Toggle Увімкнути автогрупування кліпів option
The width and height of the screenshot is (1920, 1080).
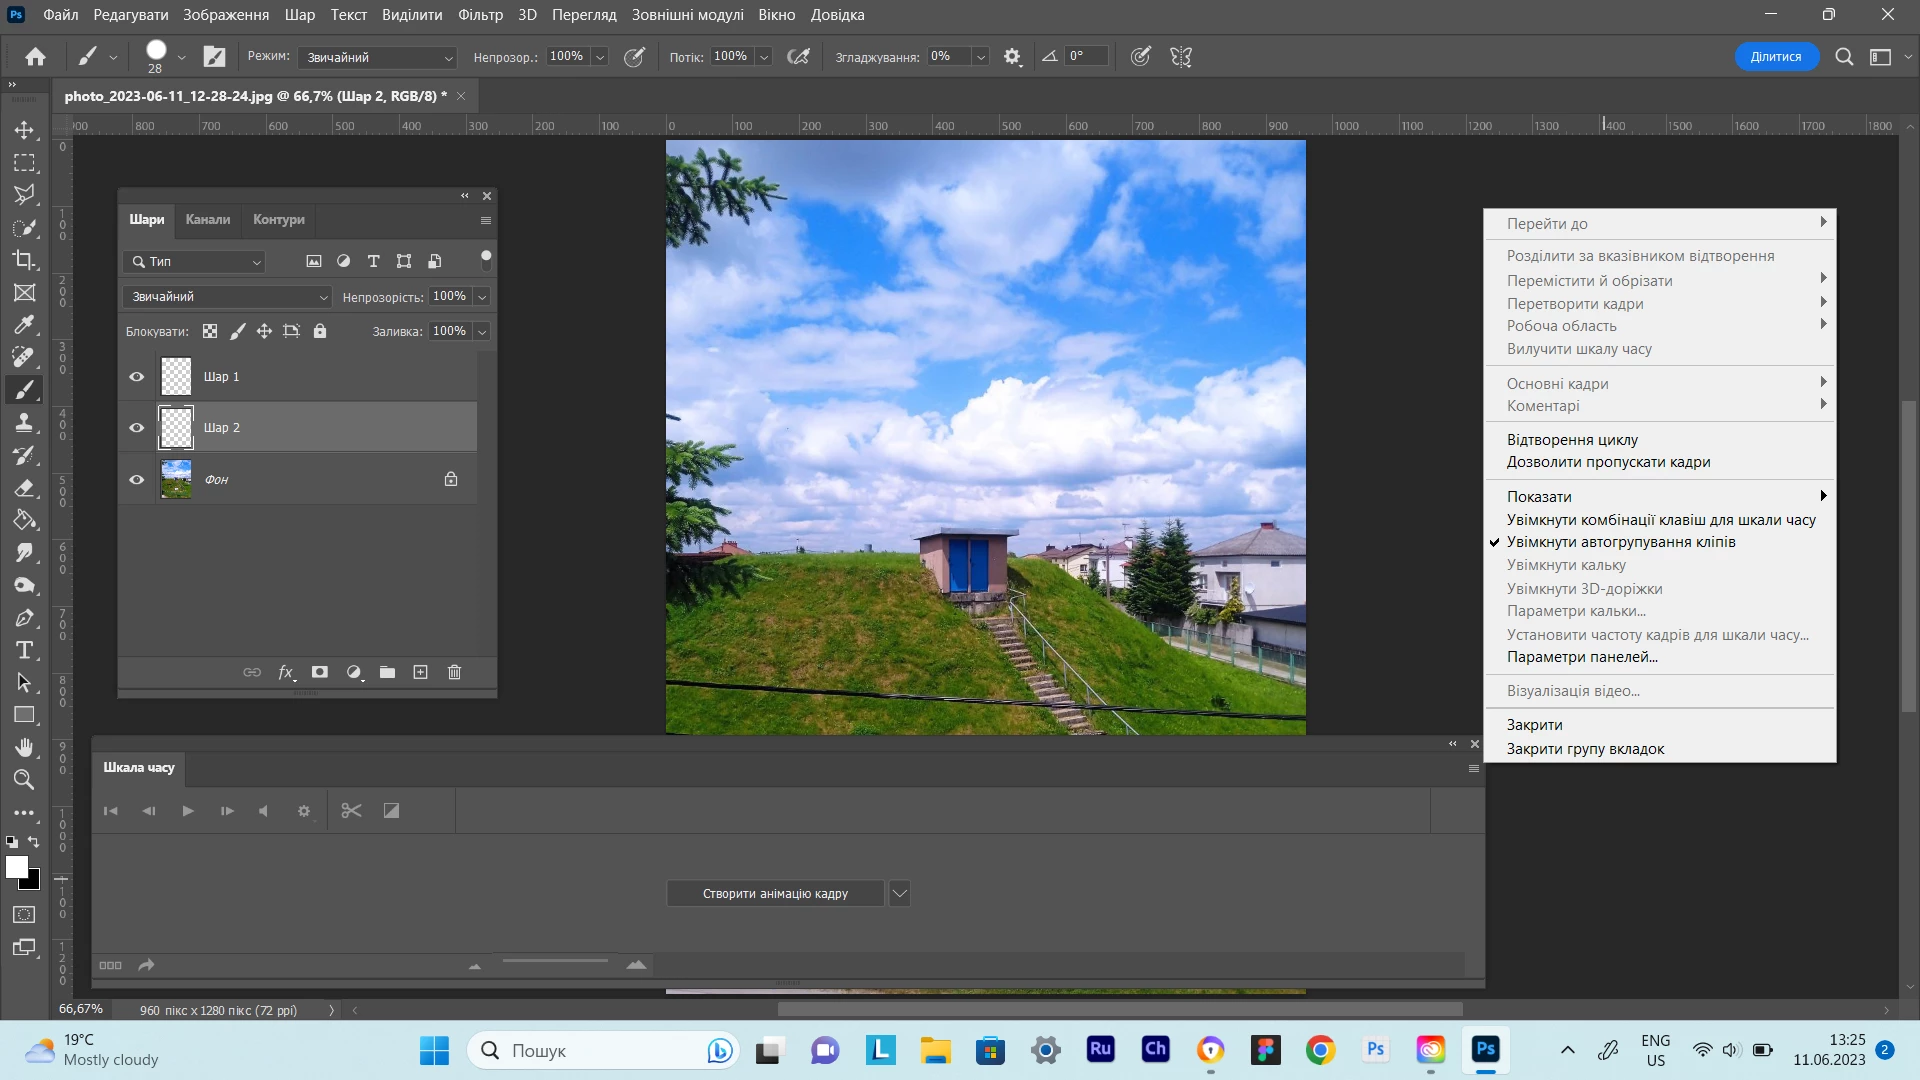click(x=1620, y=542)
